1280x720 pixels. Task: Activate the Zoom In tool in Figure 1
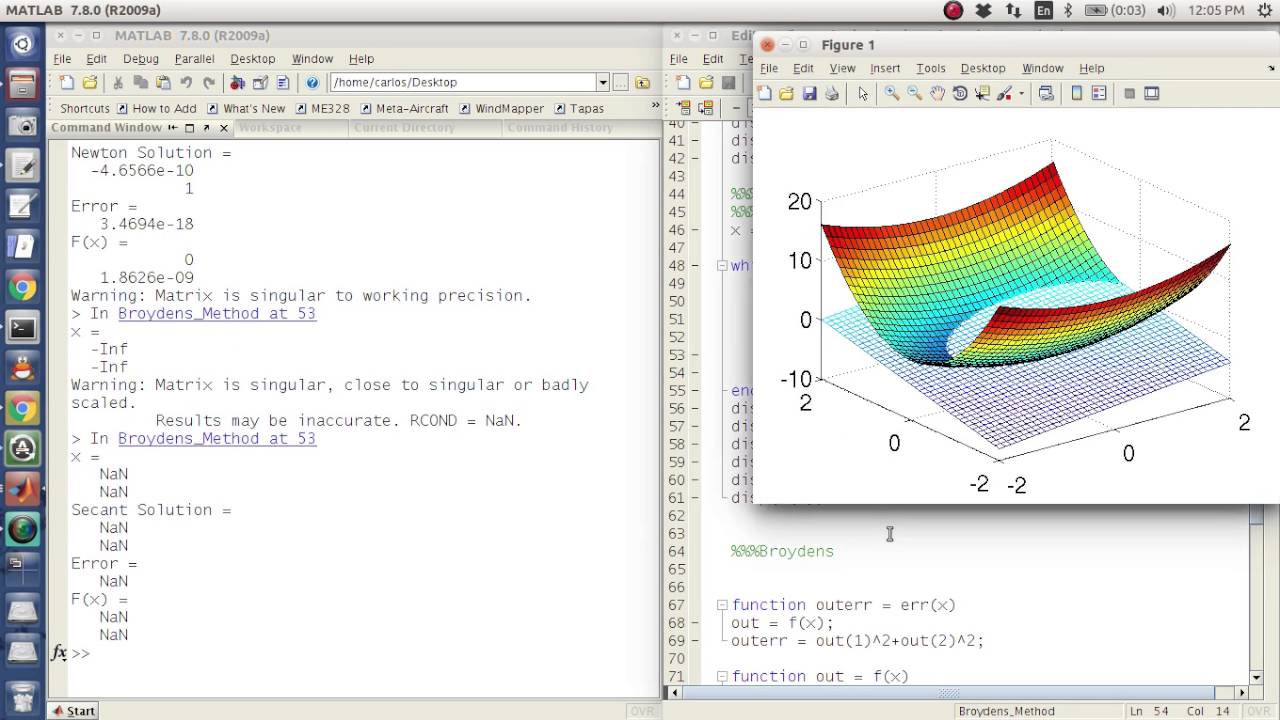(892, 93)
